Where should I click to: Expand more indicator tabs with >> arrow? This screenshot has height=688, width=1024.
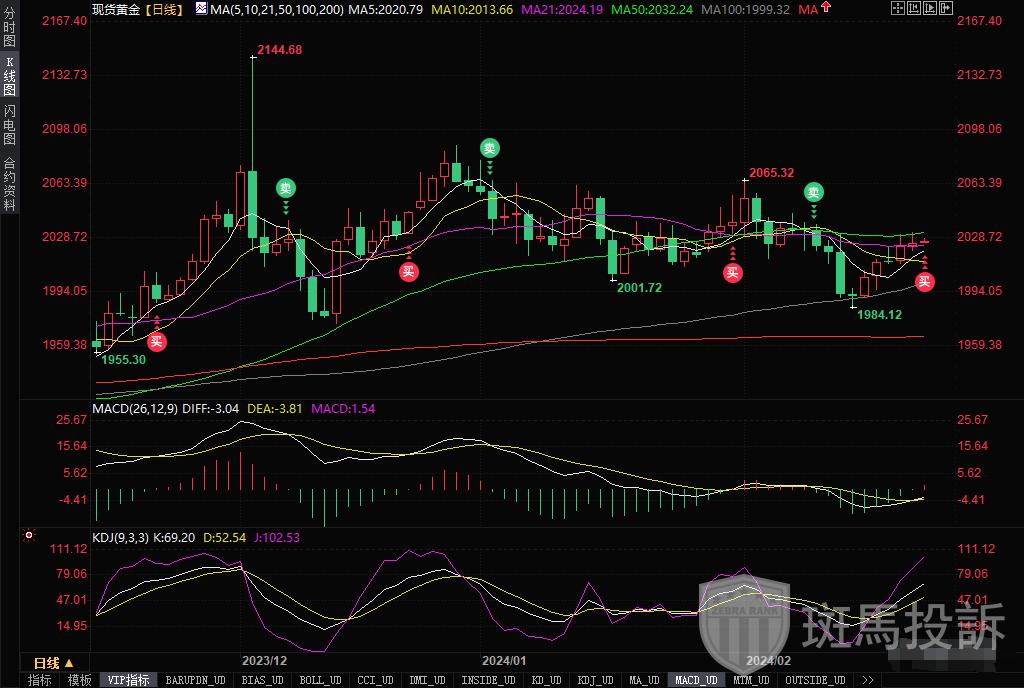pyautogui.click(x=867, y=680)
